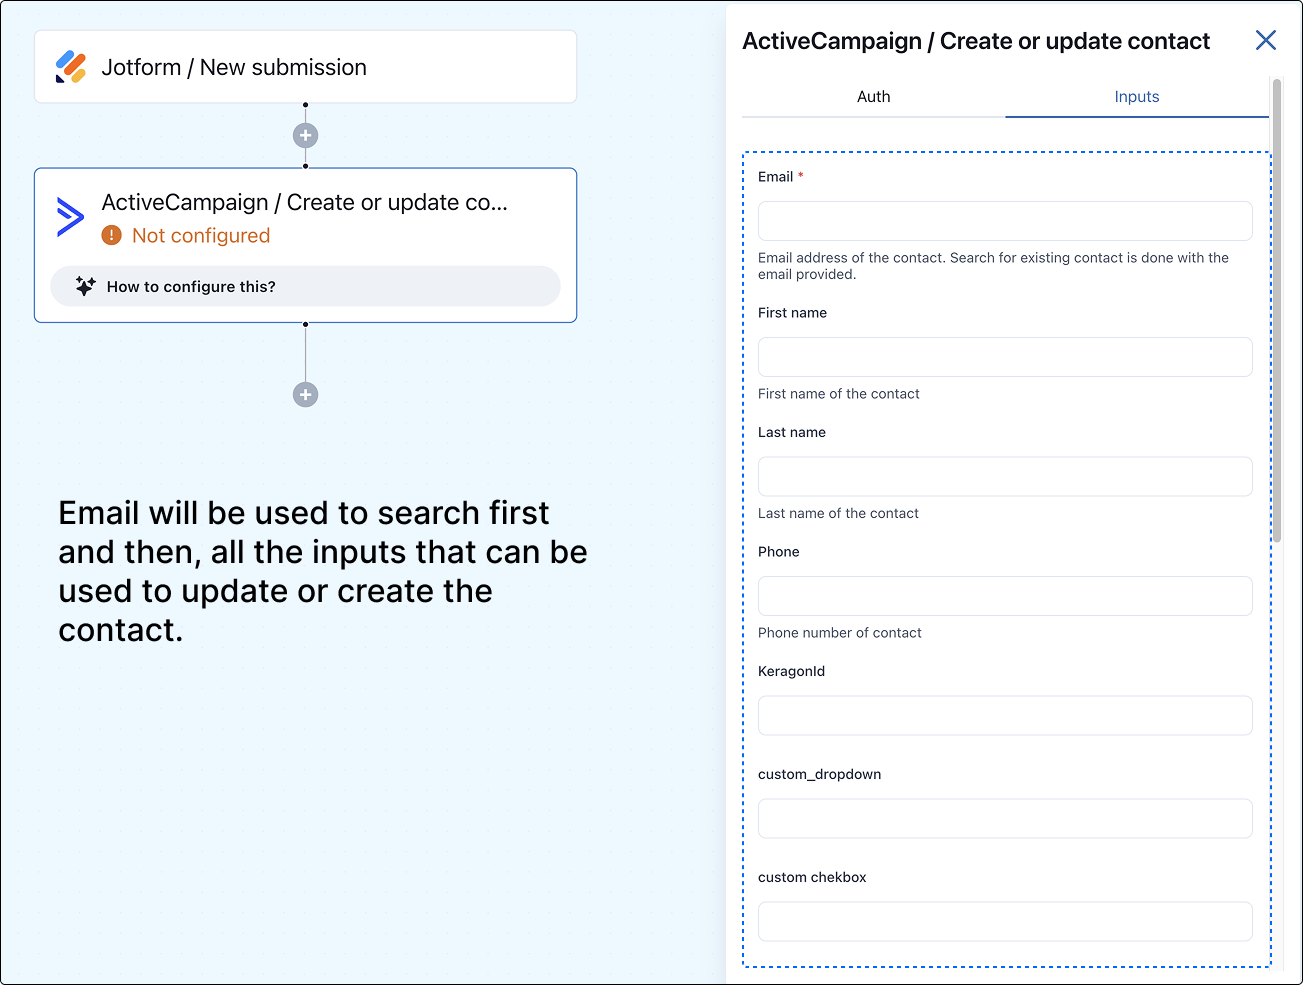The image size is (1303, 986).
Task: Focus the First name input field
Action: 1005,357
